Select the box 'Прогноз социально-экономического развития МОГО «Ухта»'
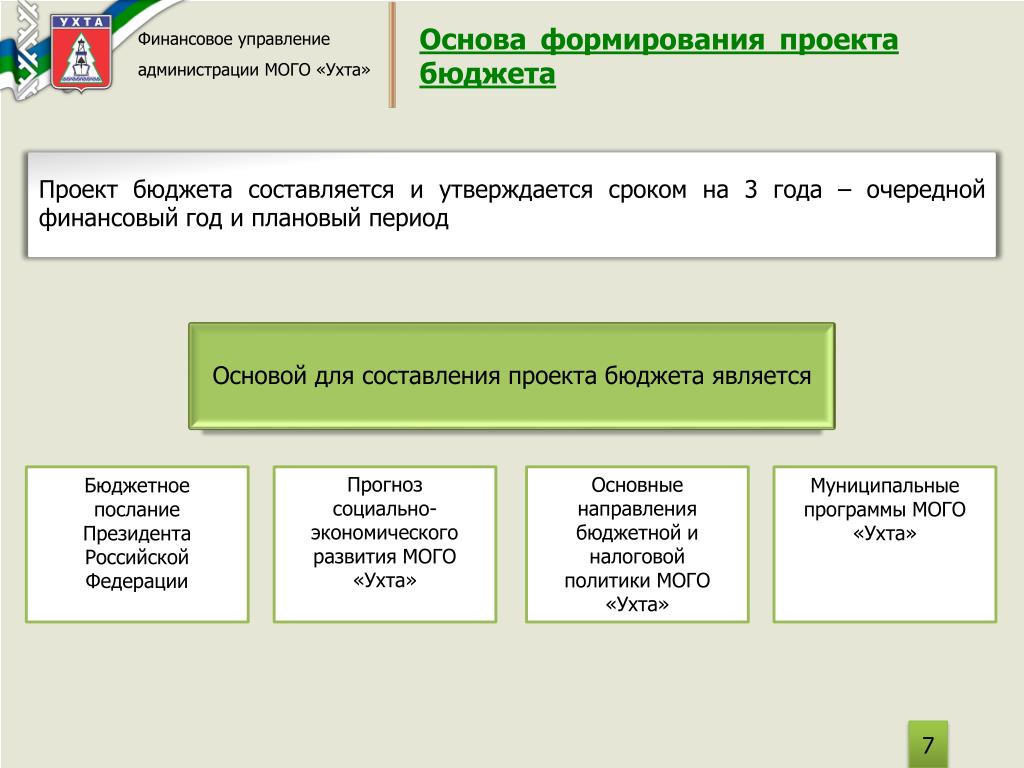 (x=385, y=544)
